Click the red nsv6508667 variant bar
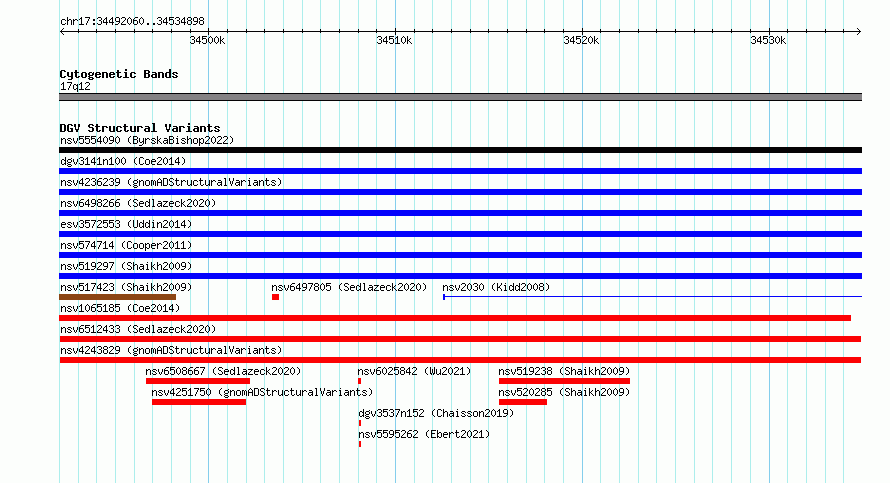The height and width of the screenshot is (483, 890). pyautogui.click(x=198, y=381)
